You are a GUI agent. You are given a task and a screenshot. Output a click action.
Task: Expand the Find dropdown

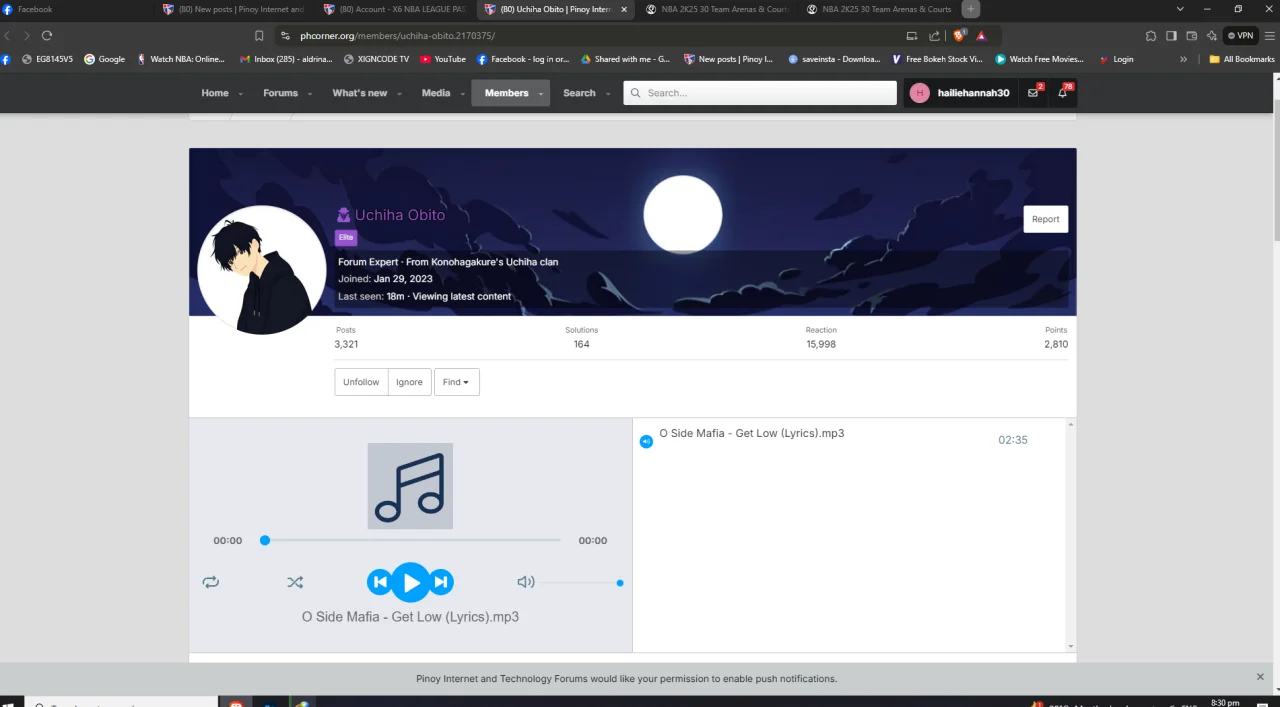click(x=456, y=382)
